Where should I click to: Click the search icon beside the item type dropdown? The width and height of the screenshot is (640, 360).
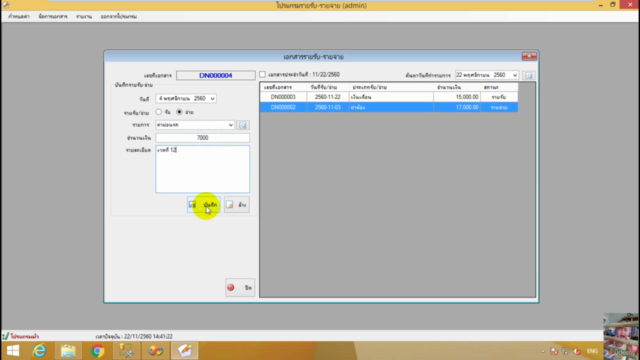(243, 125)
